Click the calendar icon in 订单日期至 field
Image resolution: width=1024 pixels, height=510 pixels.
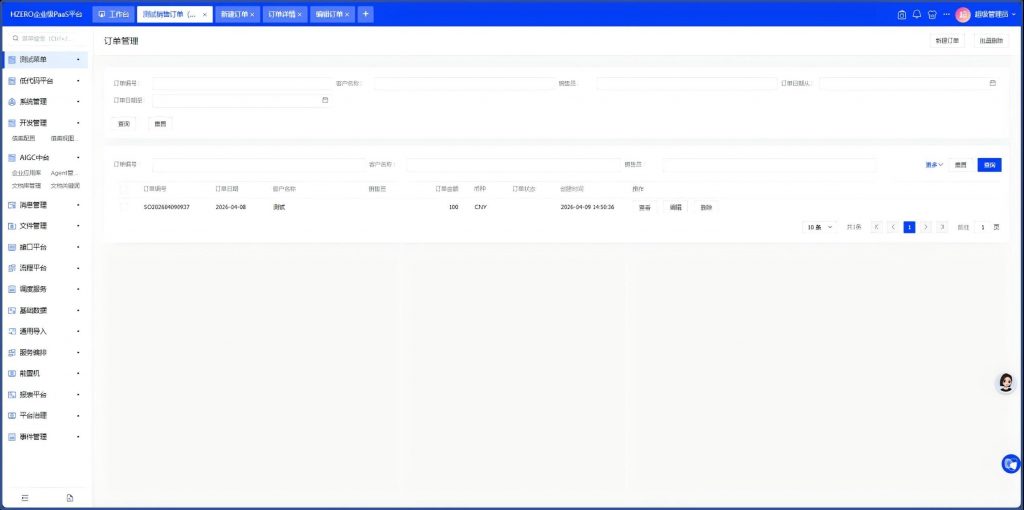(325, 100)
